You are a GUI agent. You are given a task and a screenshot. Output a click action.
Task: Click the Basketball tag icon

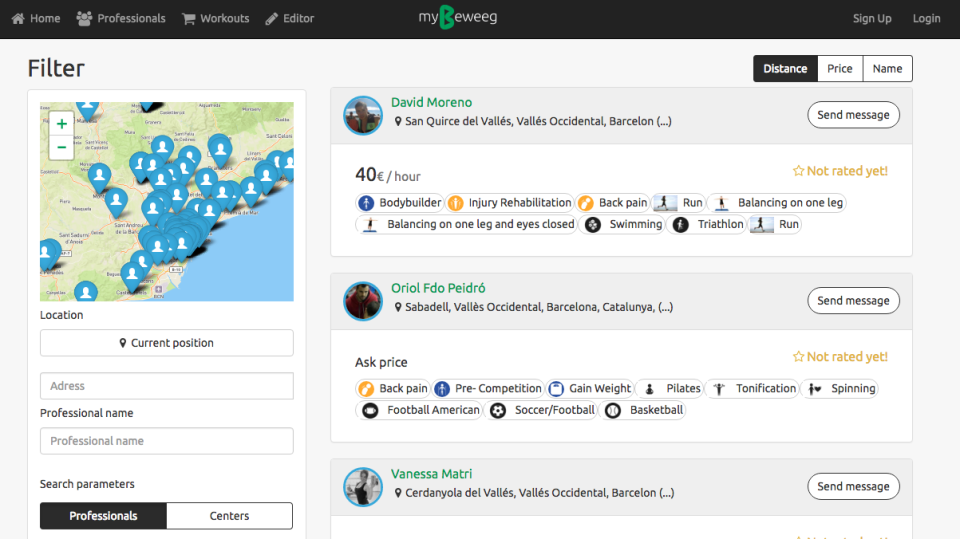[613, 410]
